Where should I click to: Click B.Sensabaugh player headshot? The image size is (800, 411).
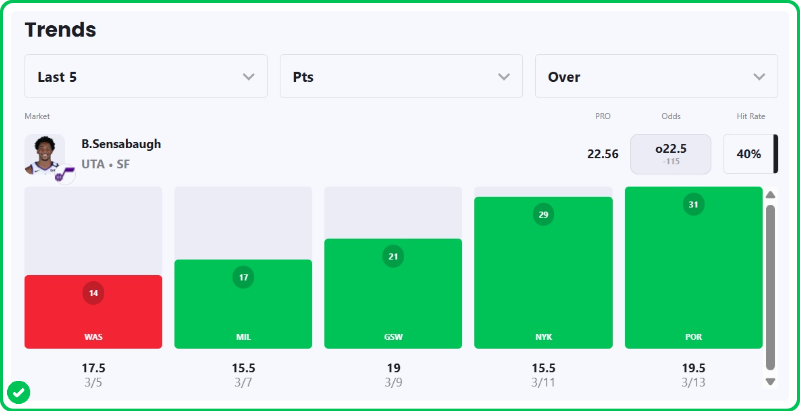[x=44, y=153]
